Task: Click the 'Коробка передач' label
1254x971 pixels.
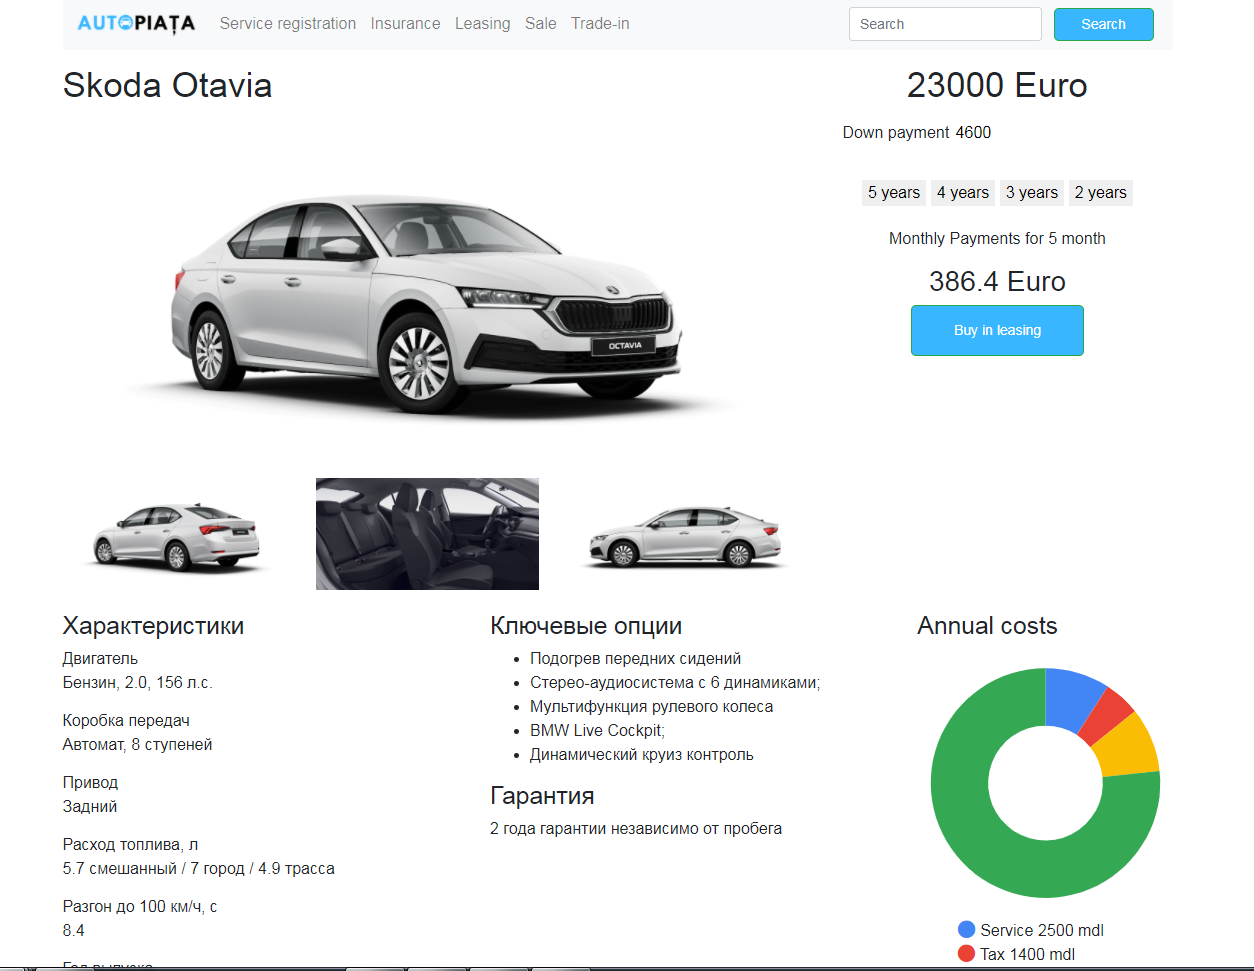Action: pos(126,720)
